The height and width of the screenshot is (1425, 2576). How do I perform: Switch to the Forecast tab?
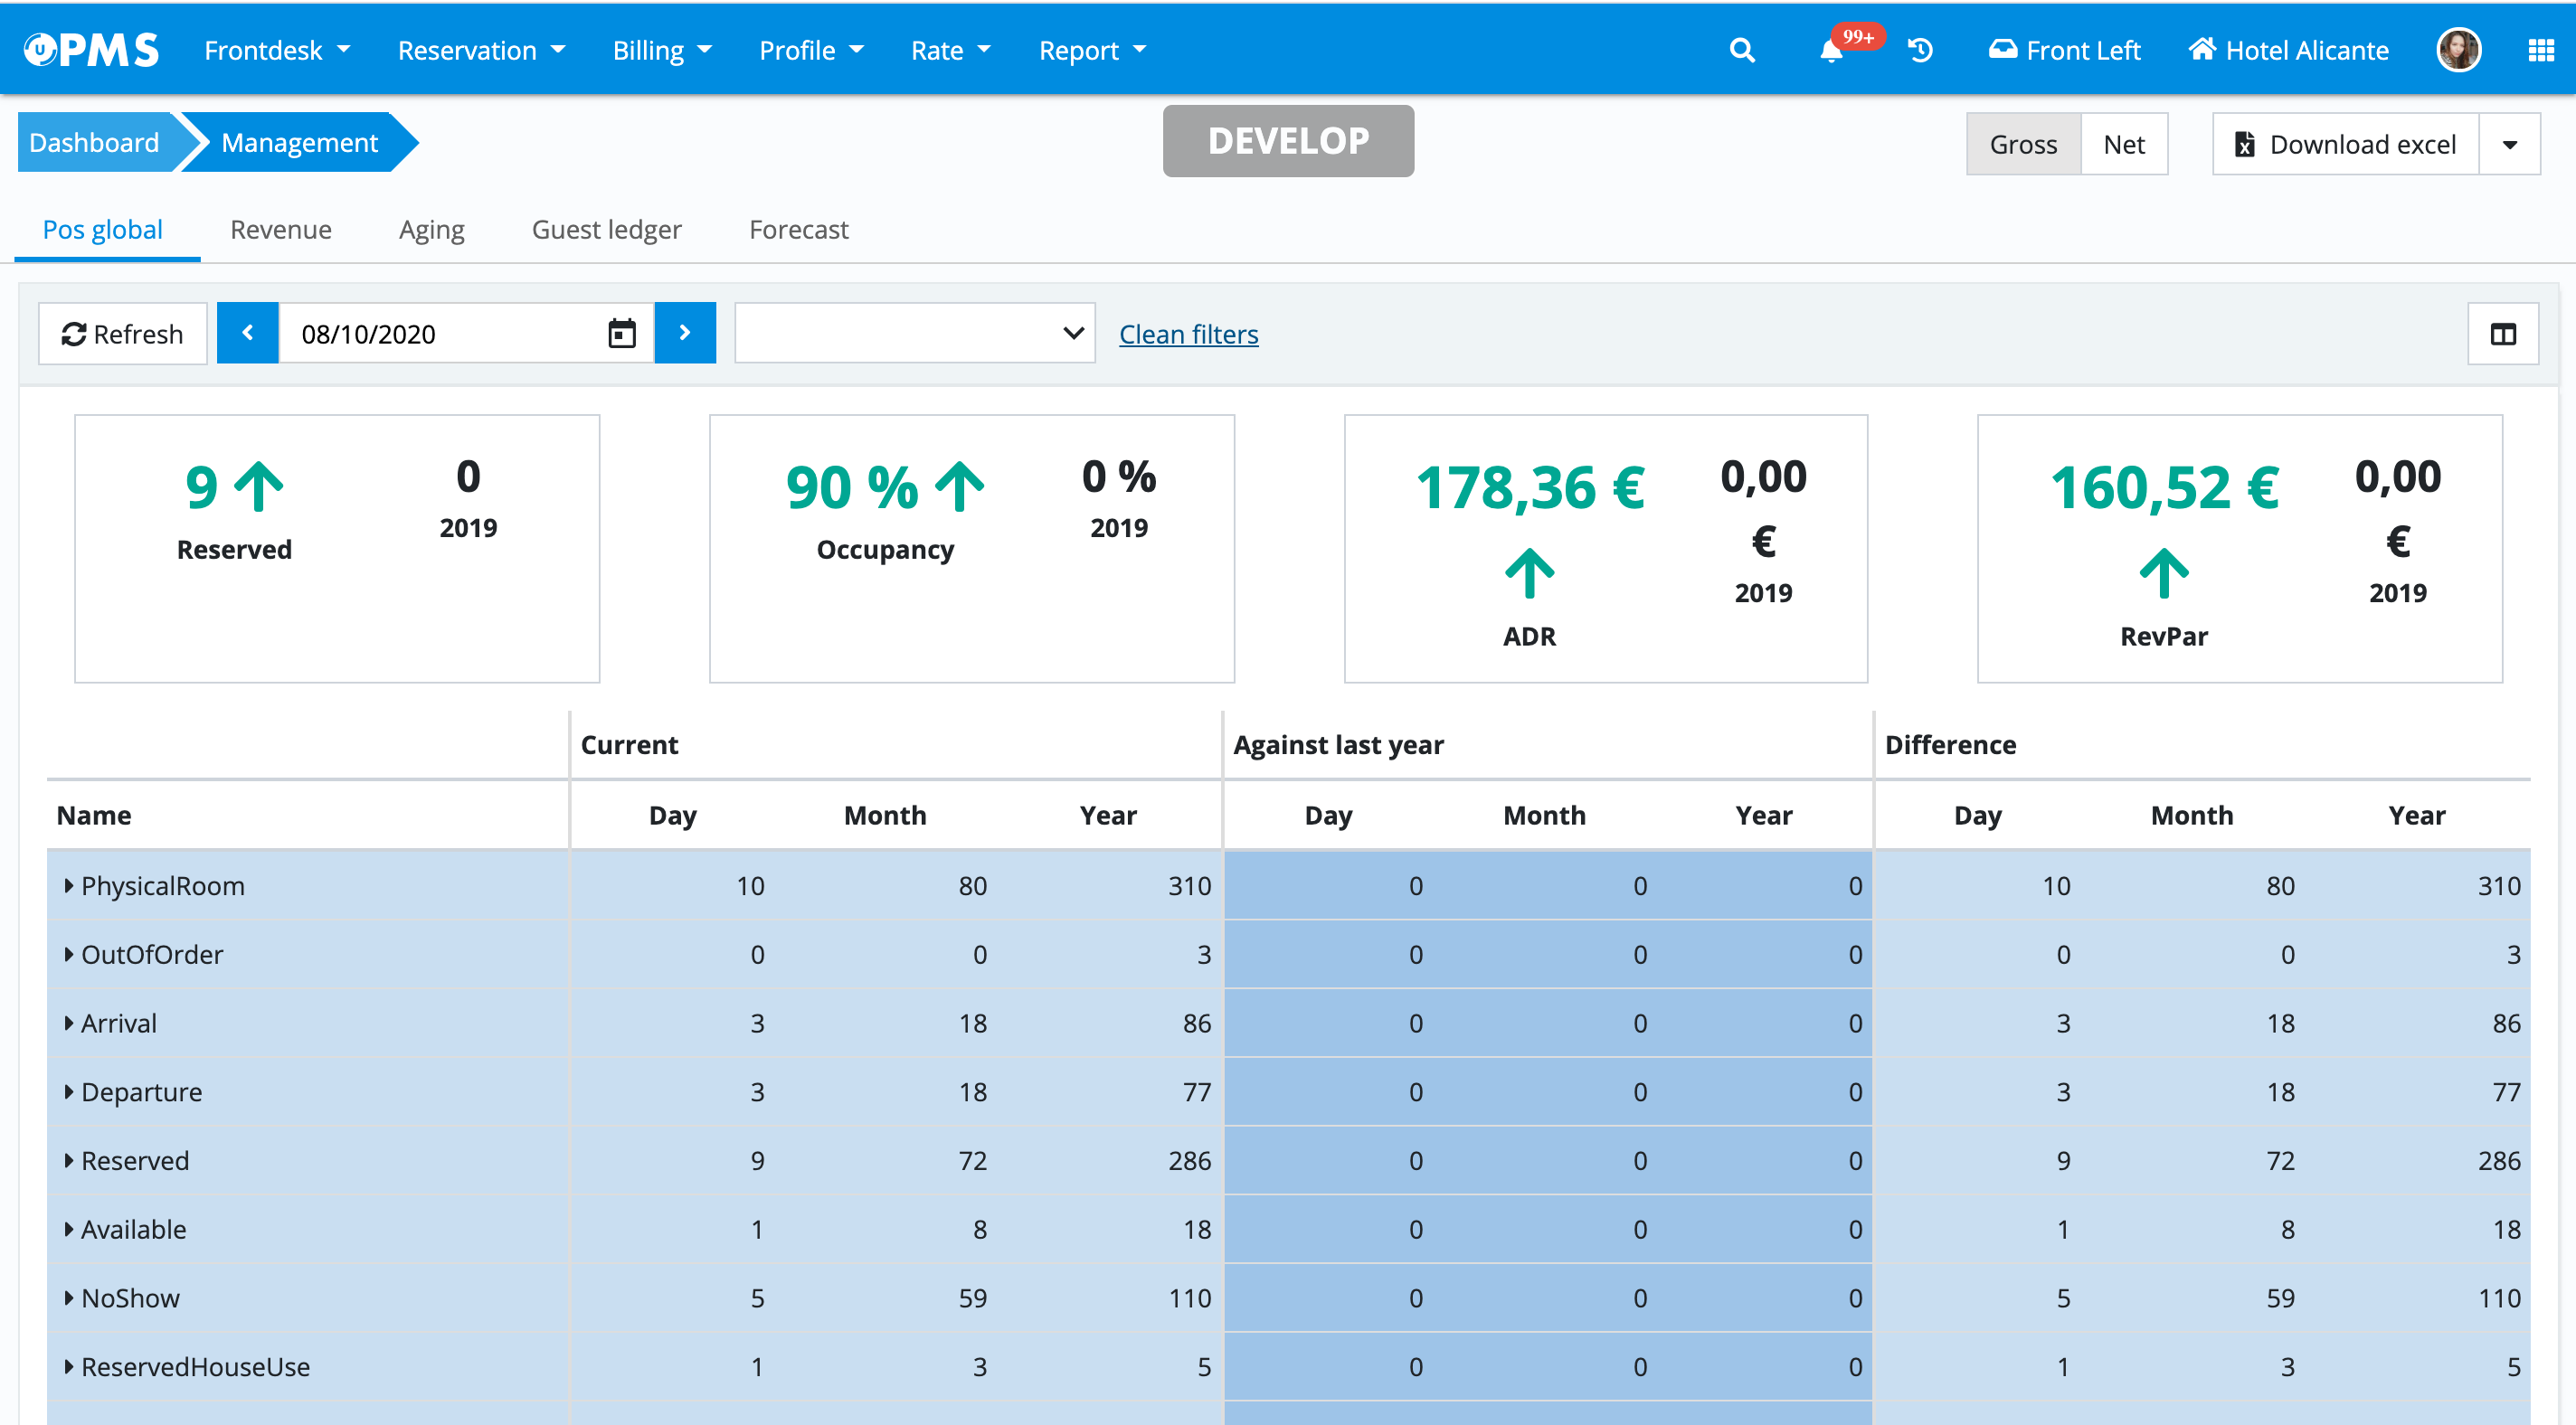798,229
